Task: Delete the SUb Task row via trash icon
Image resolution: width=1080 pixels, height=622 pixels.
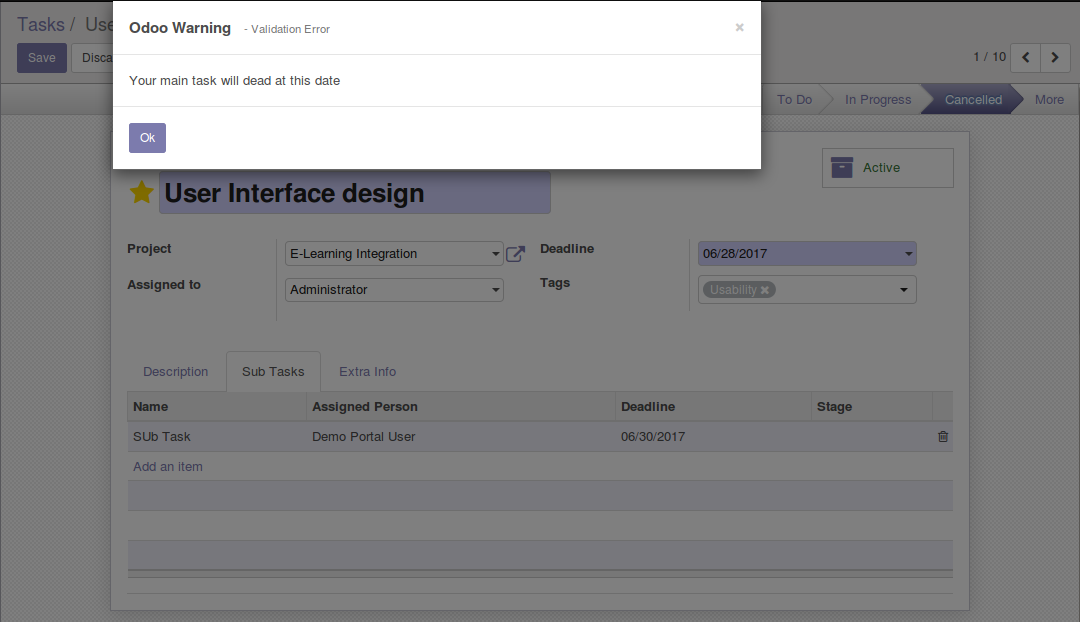Action: pos(942,437)
